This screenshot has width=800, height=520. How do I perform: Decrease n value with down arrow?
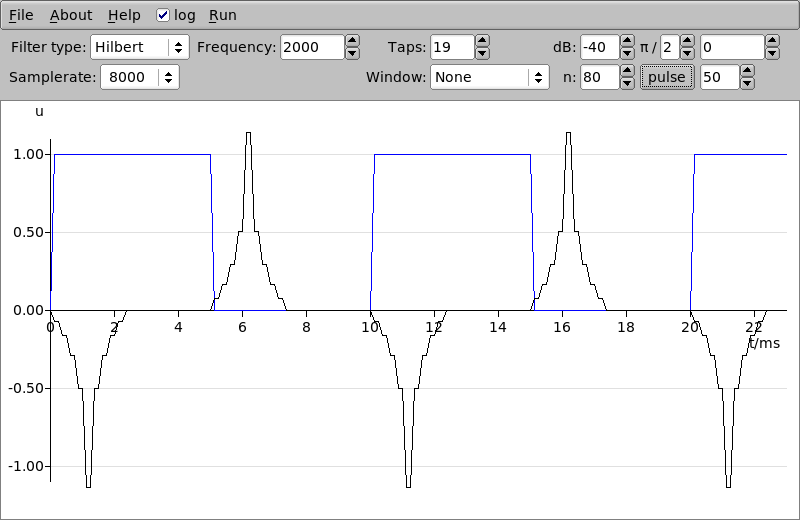coord(627,83)
